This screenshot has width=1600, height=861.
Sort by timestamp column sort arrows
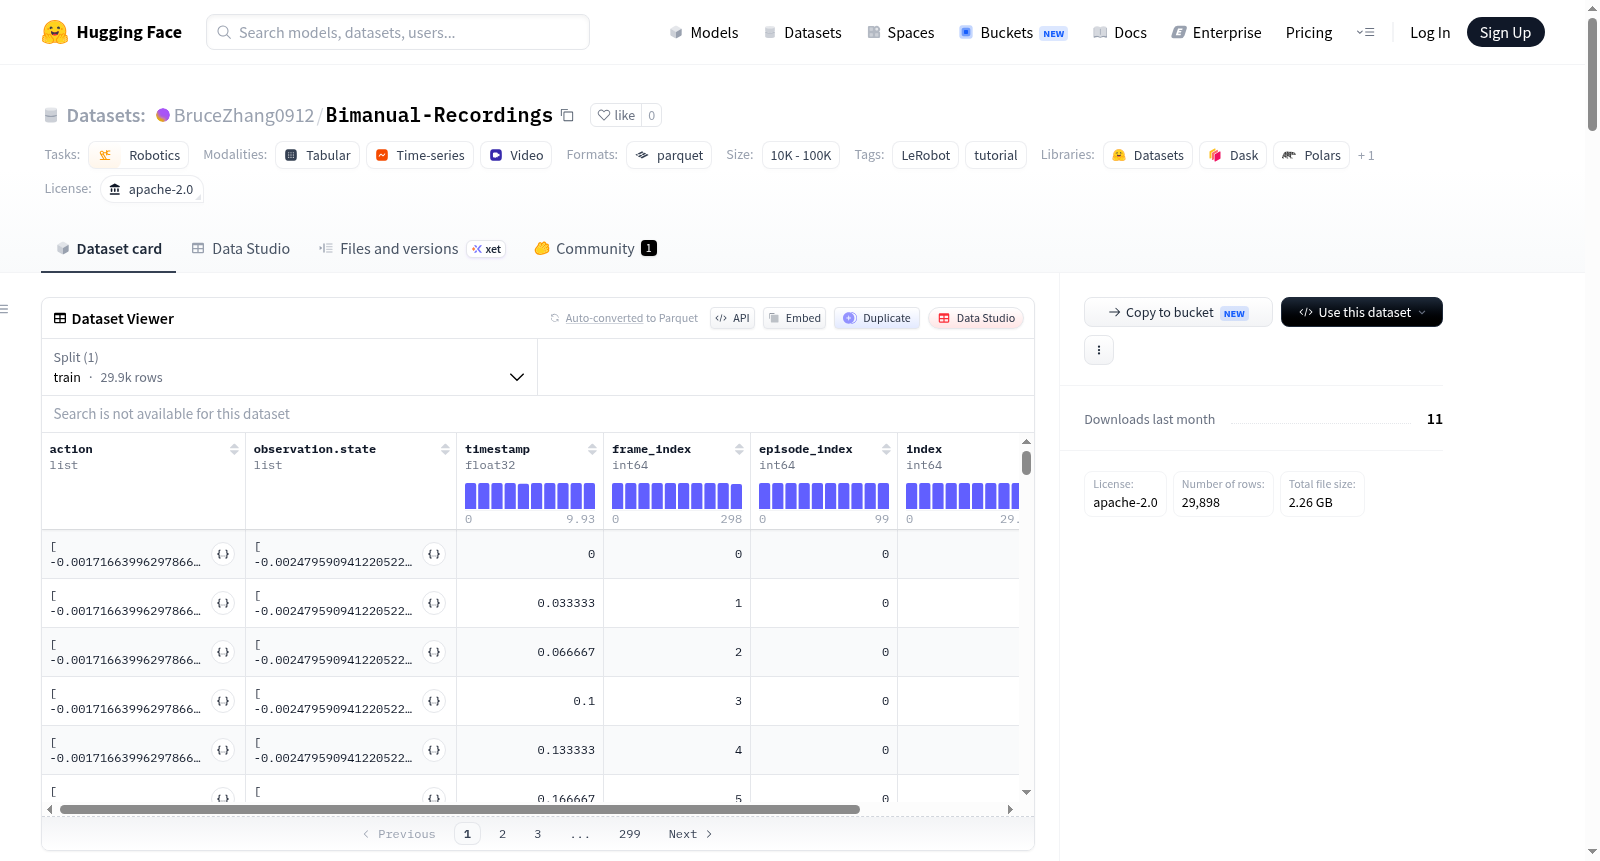tap(592, 450)
